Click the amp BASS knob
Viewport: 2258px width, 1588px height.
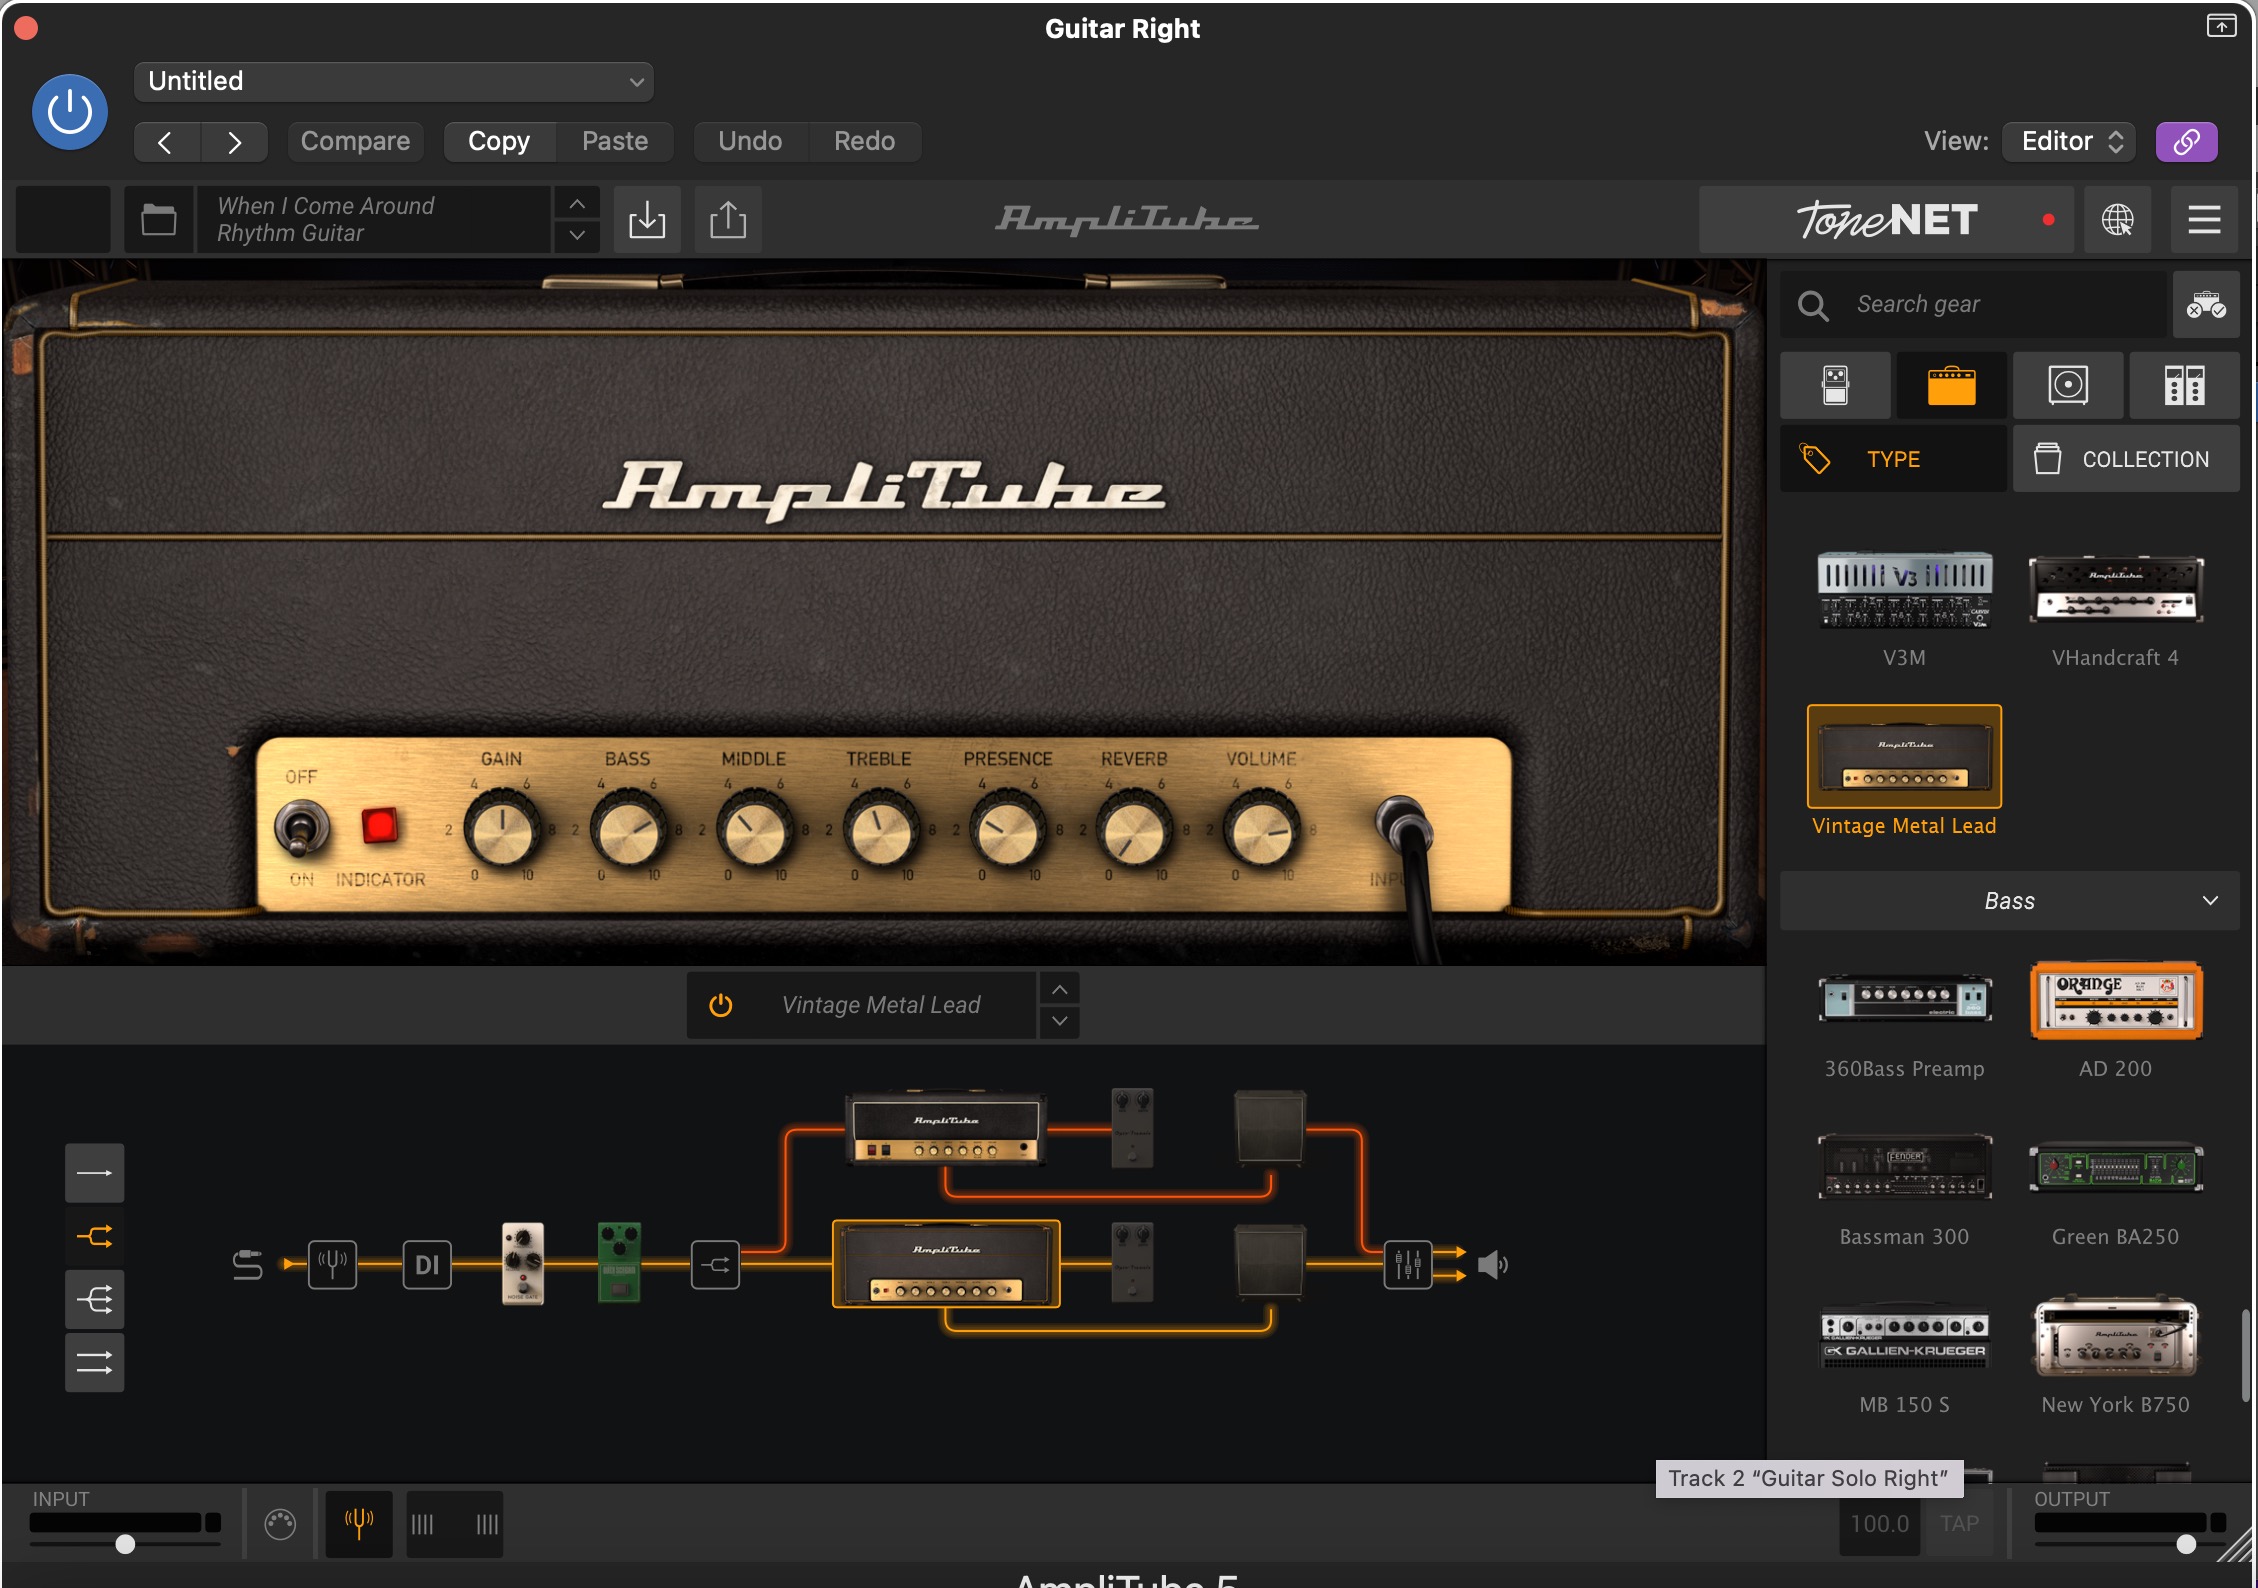click(627, 830)
